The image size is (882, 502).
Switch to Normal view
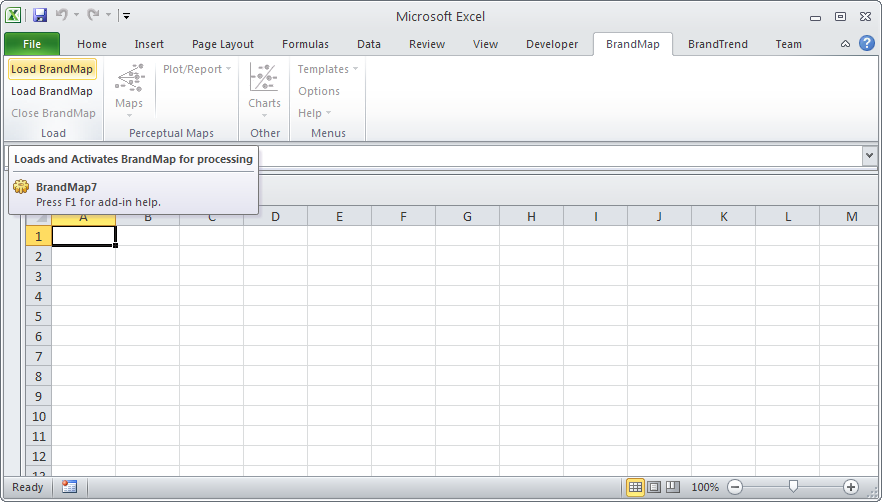635,487
